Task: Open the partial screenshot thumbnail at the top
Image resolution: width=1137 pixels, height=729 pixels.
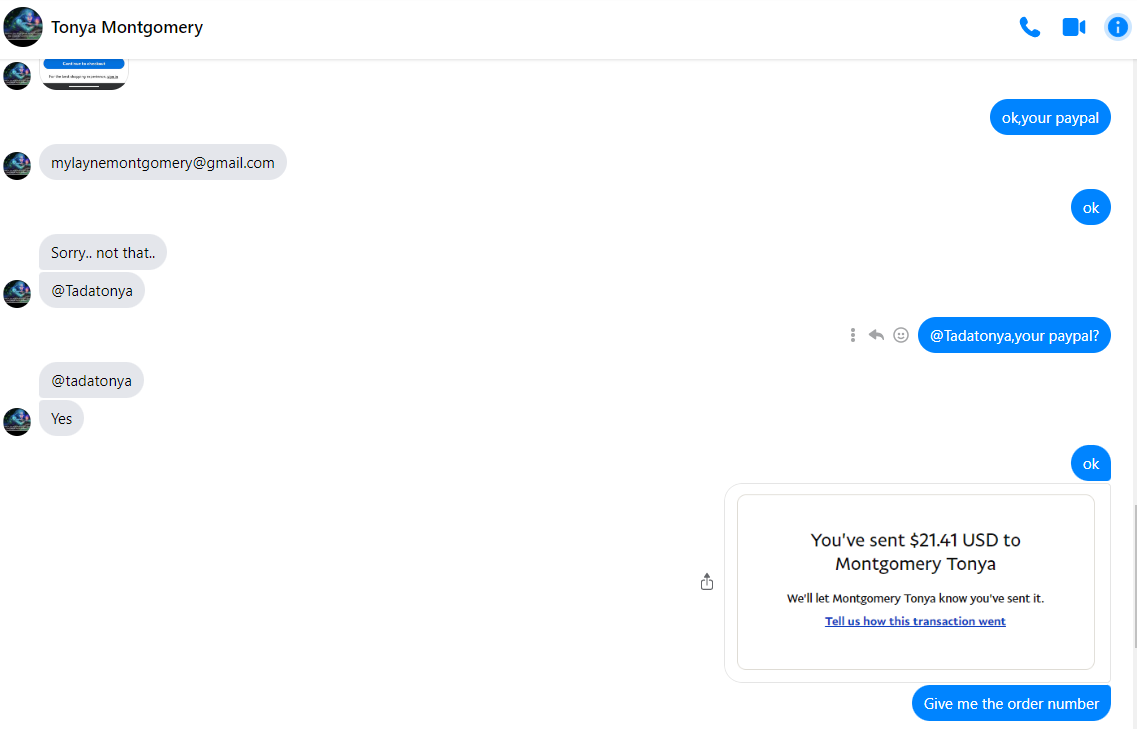Action: pos(84,74)
